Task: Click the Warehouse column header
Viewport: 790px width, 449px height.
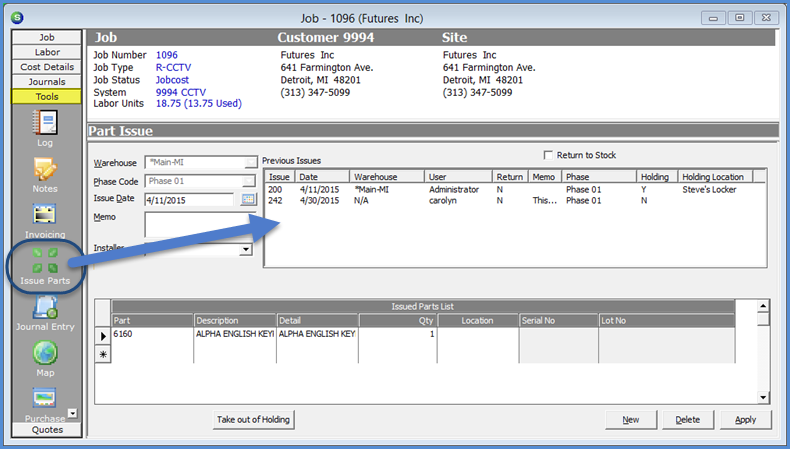Action: click(387, 177)
